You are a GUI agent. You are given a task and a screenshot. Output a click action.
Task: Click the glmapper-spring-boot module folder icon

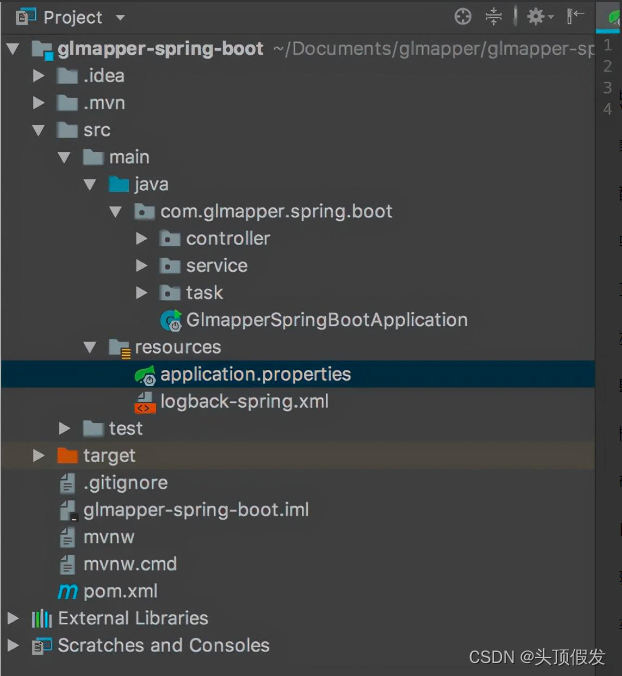coord(42,50)
